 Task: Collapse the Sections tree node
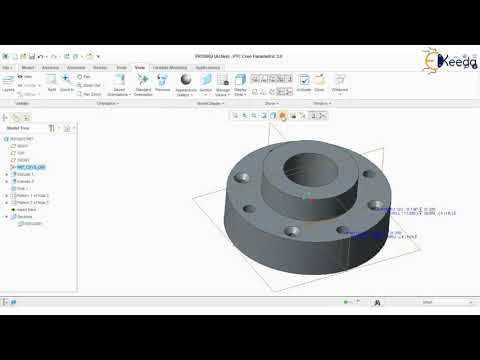[x=7, y=217]
